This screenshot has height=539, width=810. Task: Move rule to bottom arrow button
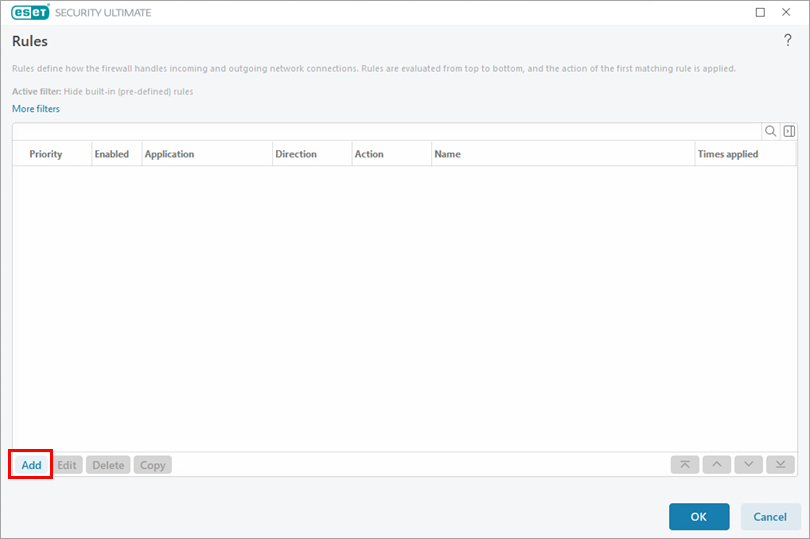point(780,465)
